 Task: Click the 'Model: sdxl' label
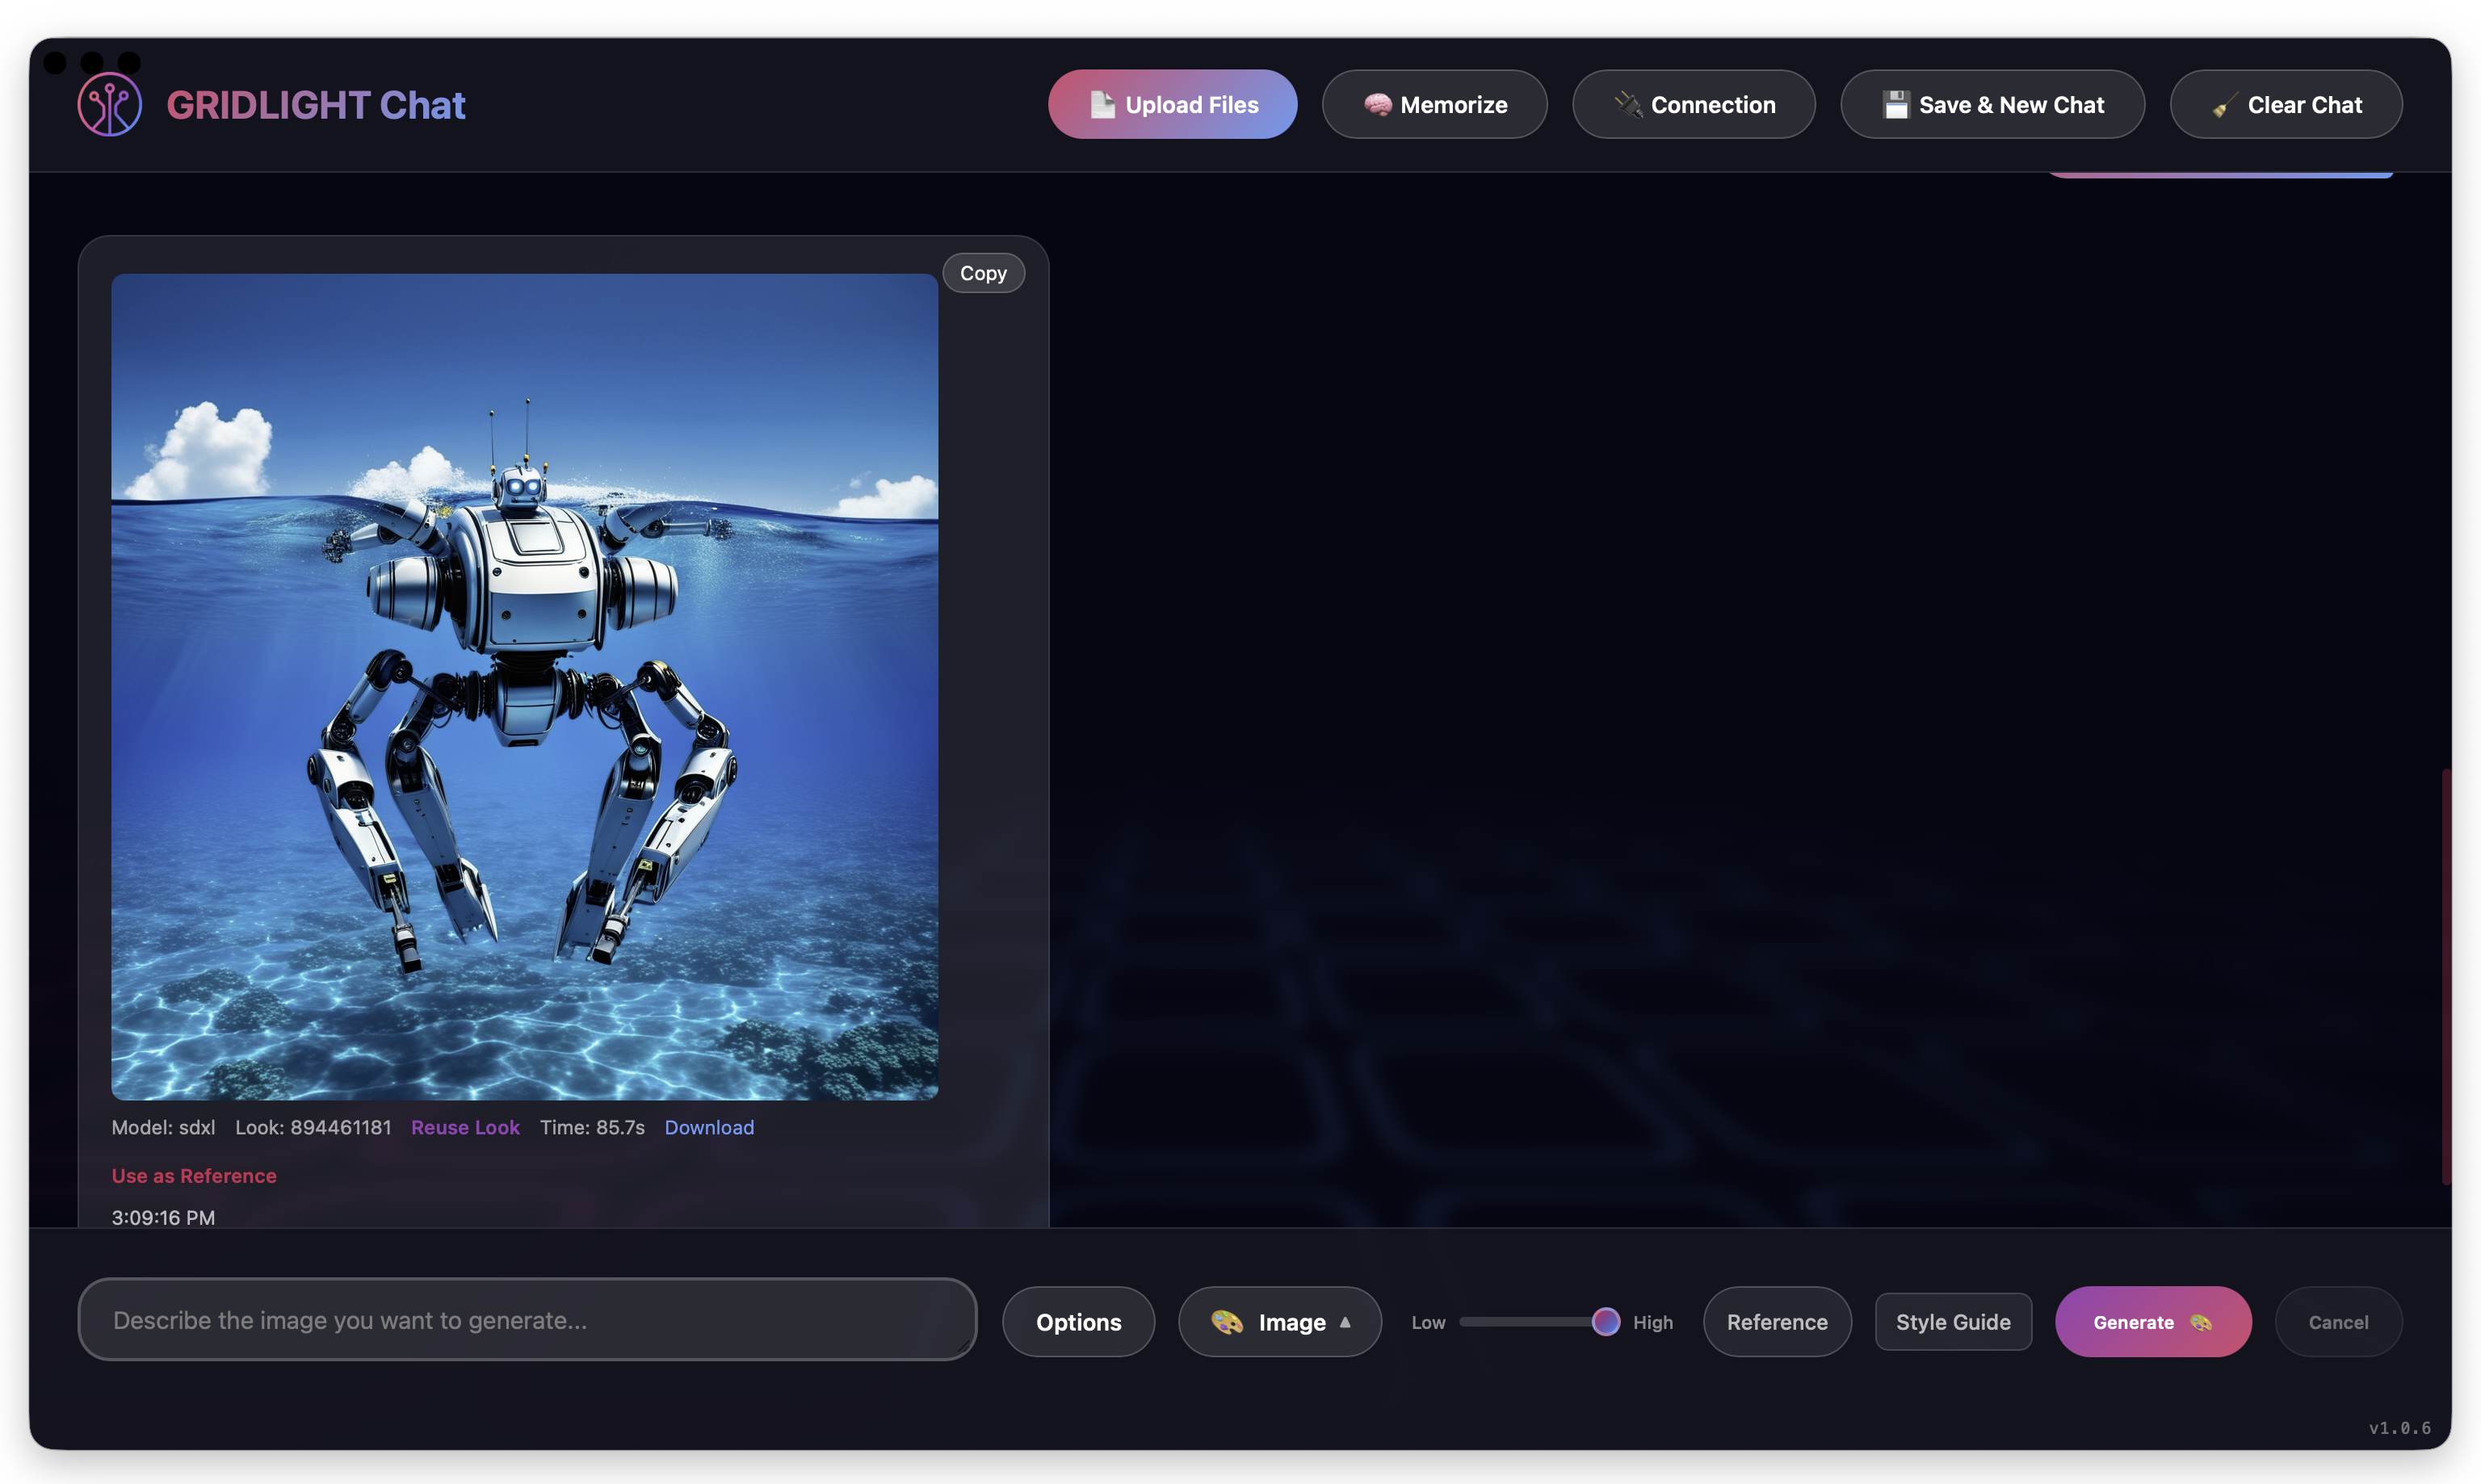pyautogui.click(x=163, y=1127)
